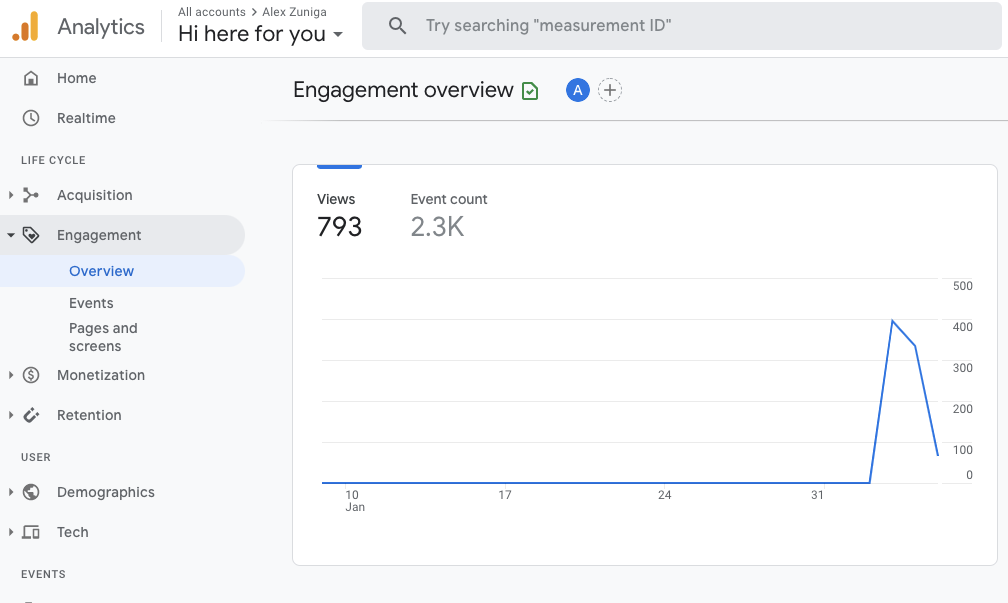Switch to the Events report
Viewport: 1008px width, 603px height.
91,303
